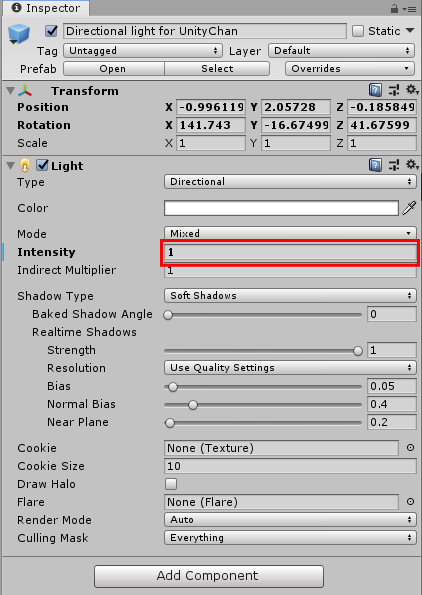The image size is (422, 595).
Task: Disable the Light component checkbox
Action: (42, 165)
